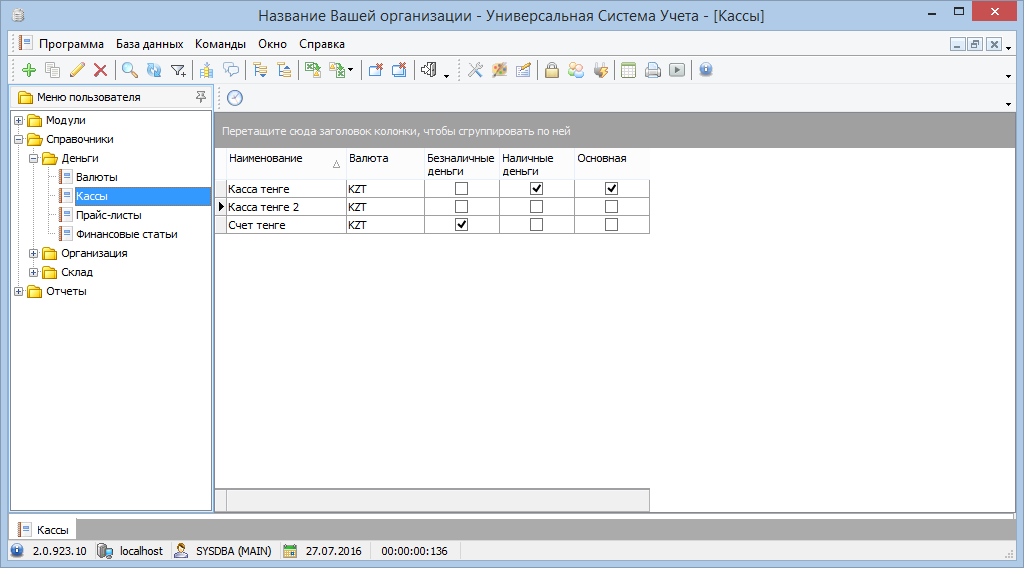Check Основная for Касса тенге 2
The image size is (1024, 568).
coord(611,207)
